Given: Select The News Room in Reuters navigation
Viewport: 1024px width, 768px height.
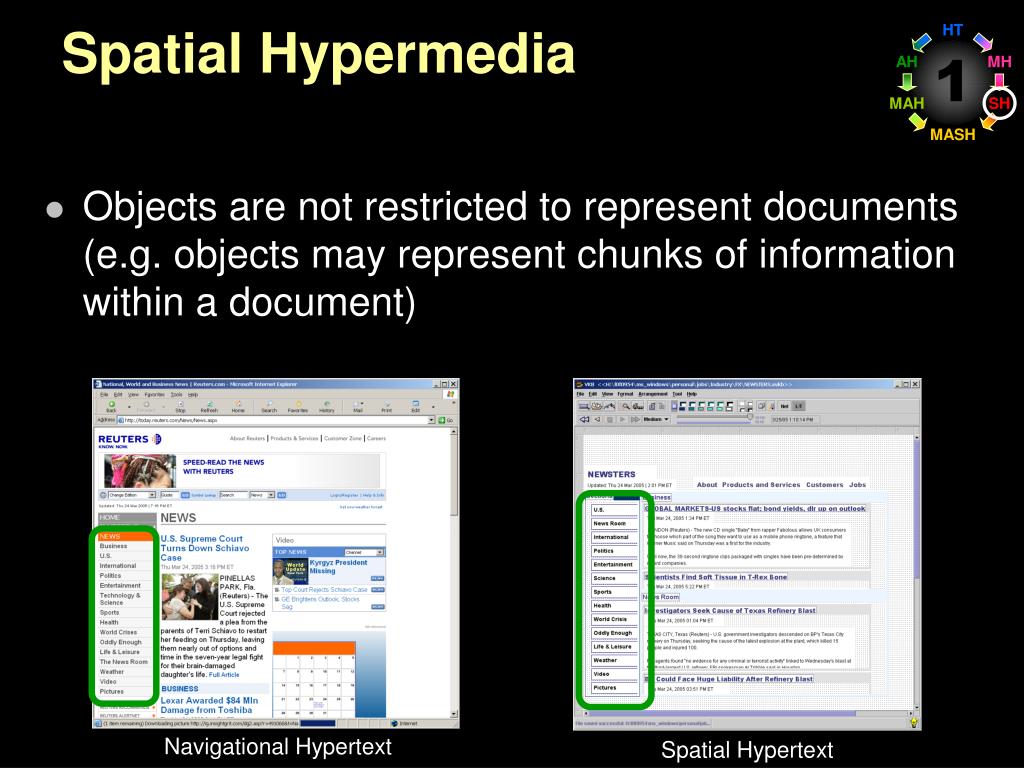Looking at the screenshot, I should point(123,662).
